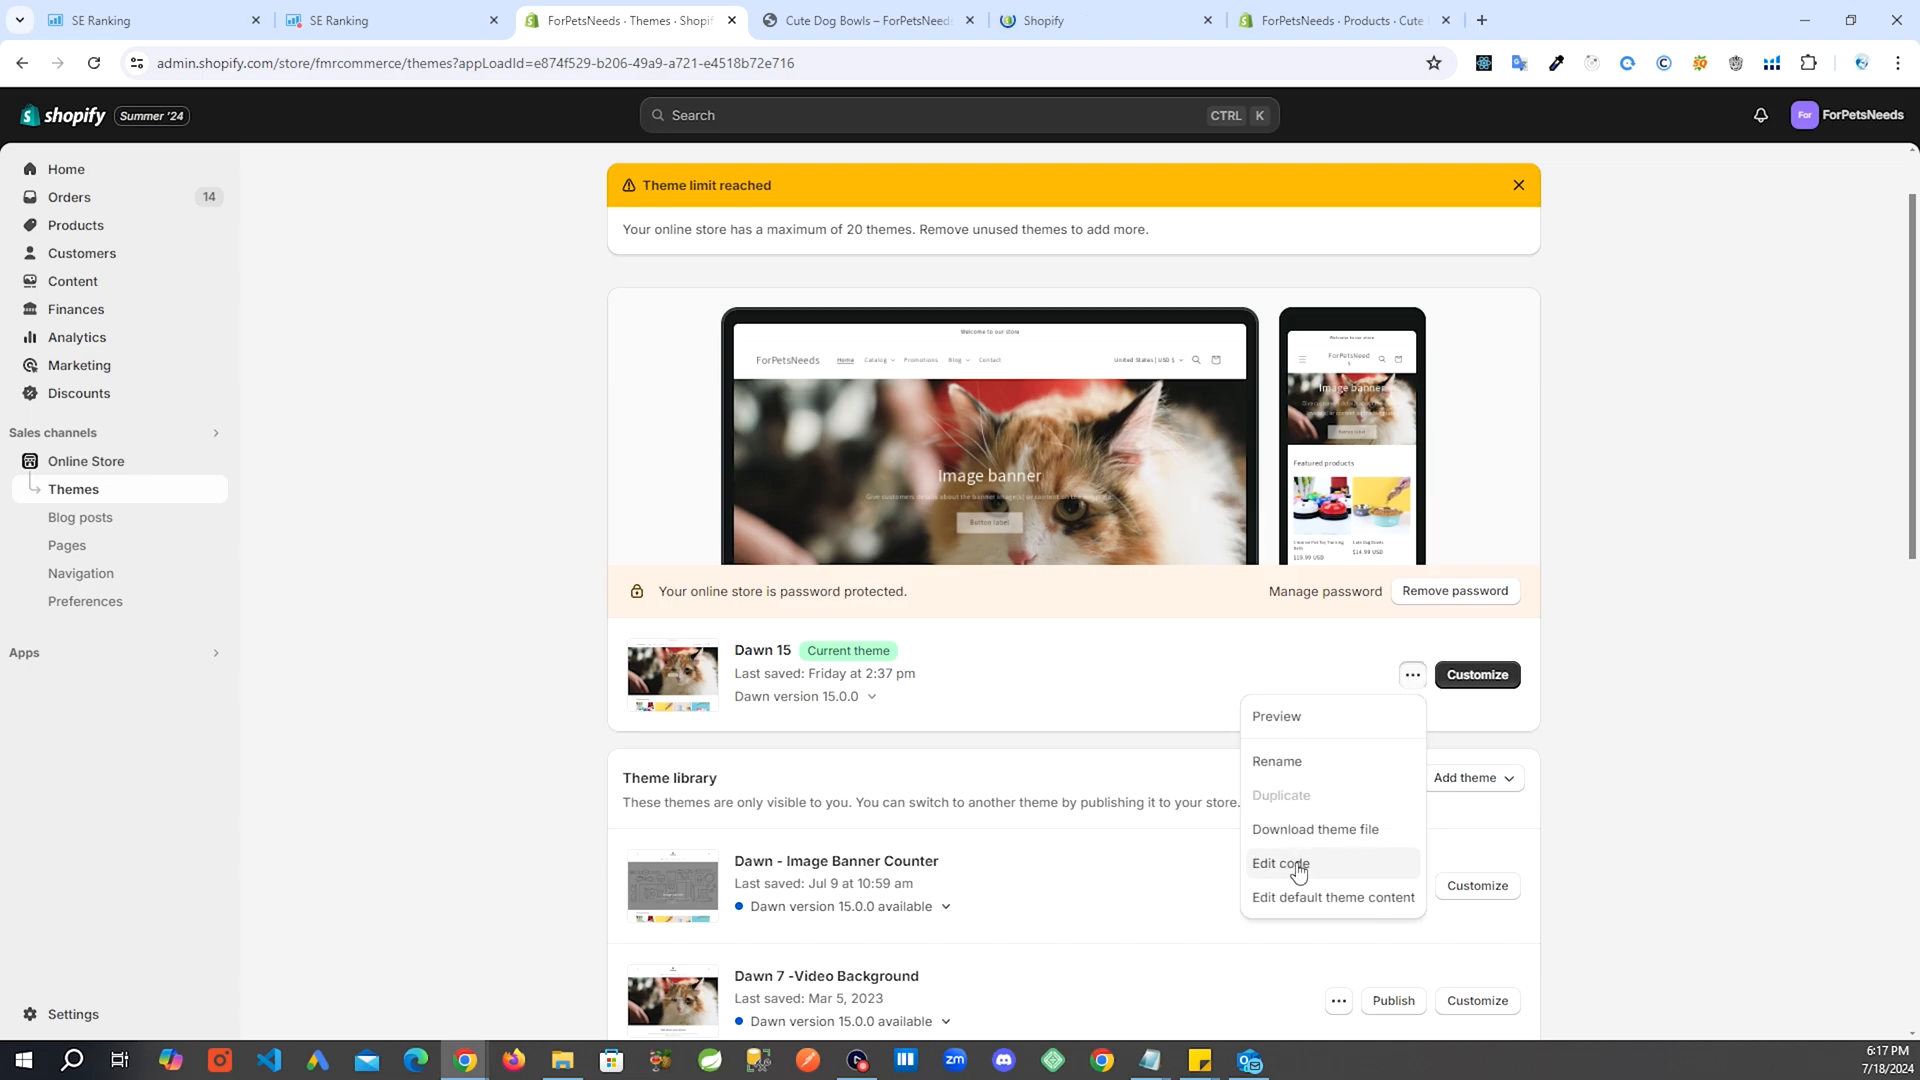Reload the page using browser refresh icon
The width and height of the screenshot is (1920, 1080).
(94, 63)
